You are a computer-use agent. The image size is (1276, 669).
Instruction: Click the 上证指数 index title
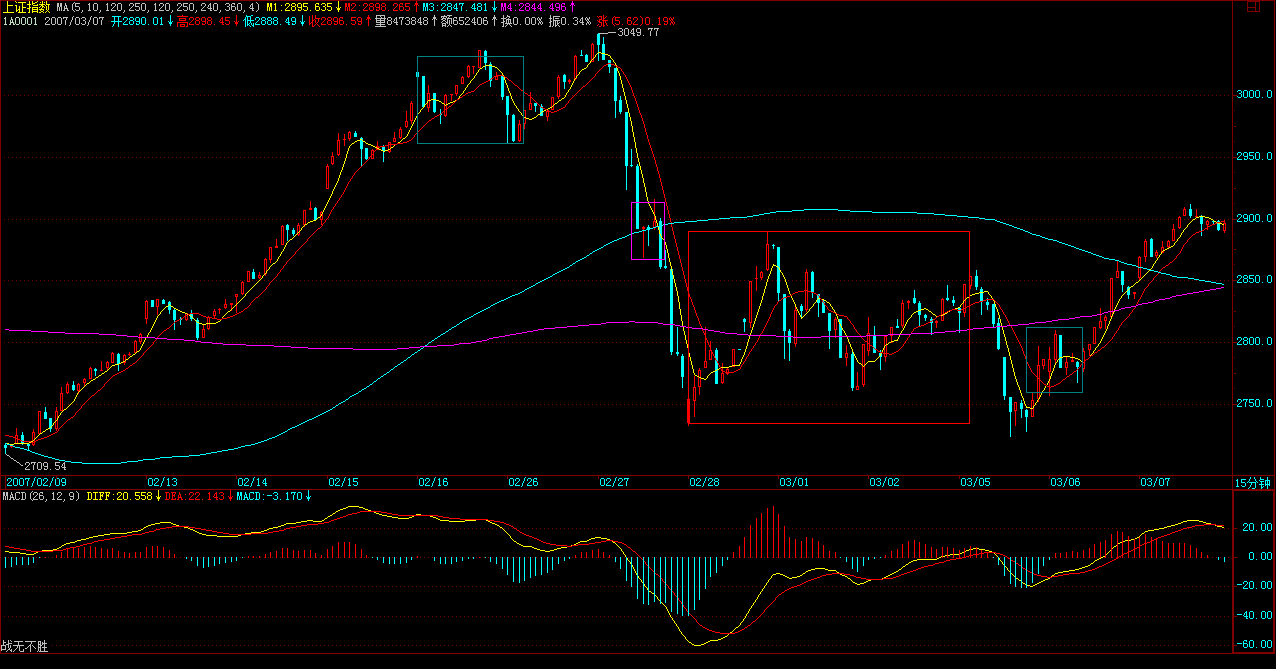(27, 6)
